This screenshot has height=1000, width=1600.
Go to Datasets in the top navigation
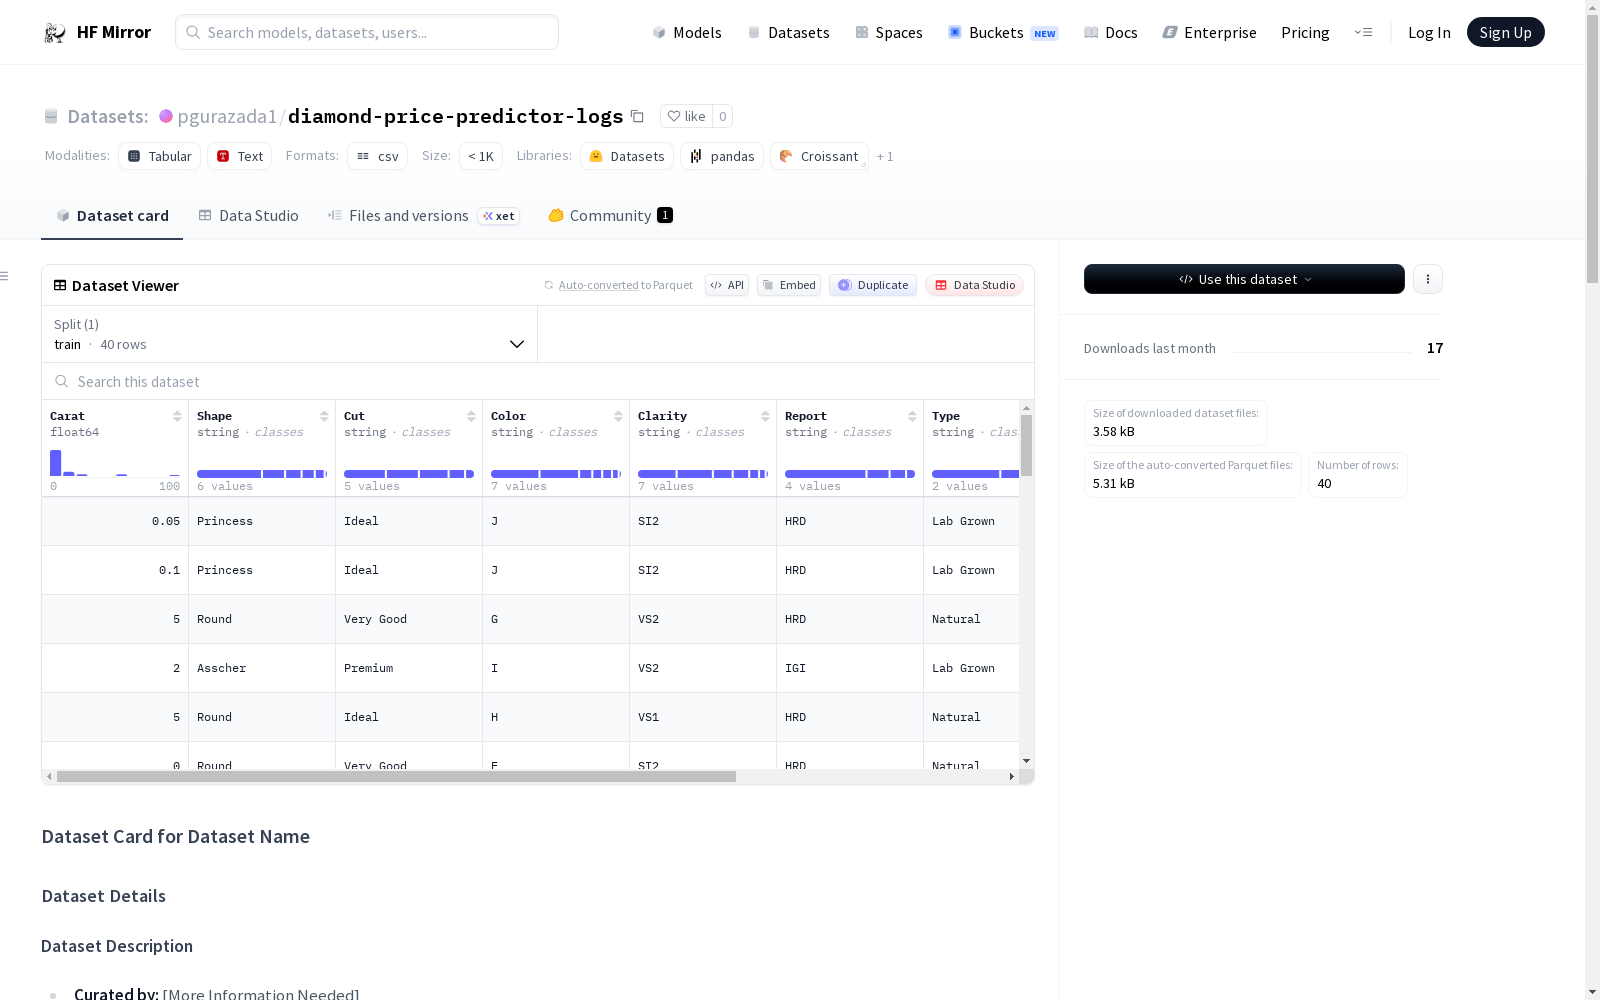[x=788, y=33]
